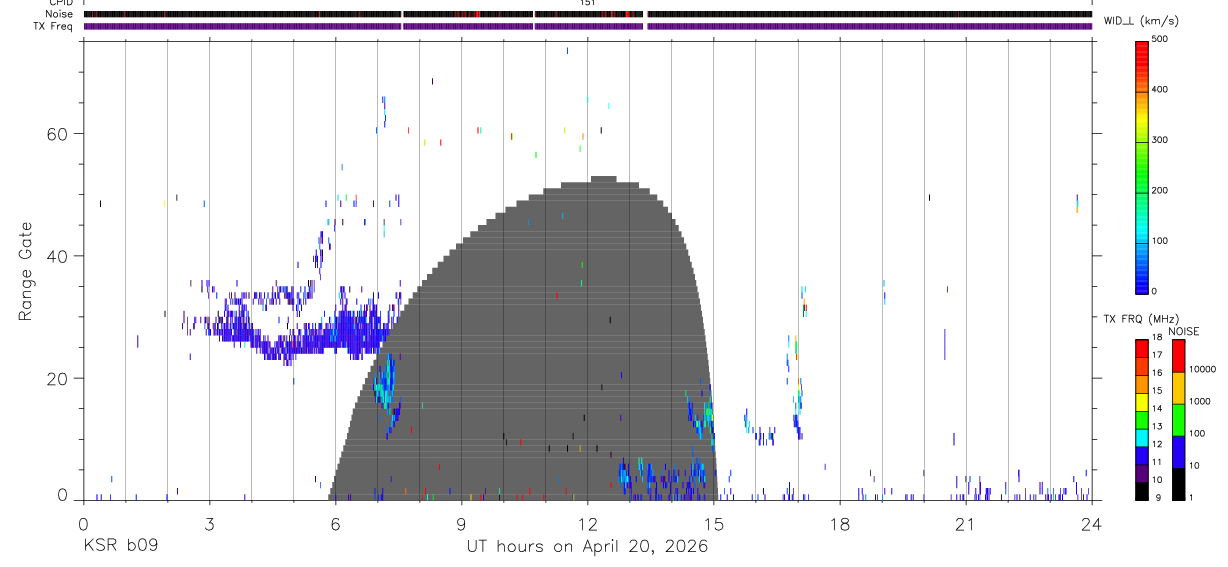Screen dimensions: 1228x567
Task: Click the 'UT hours on April 20, 2026' label
Action: coord(587,546)
